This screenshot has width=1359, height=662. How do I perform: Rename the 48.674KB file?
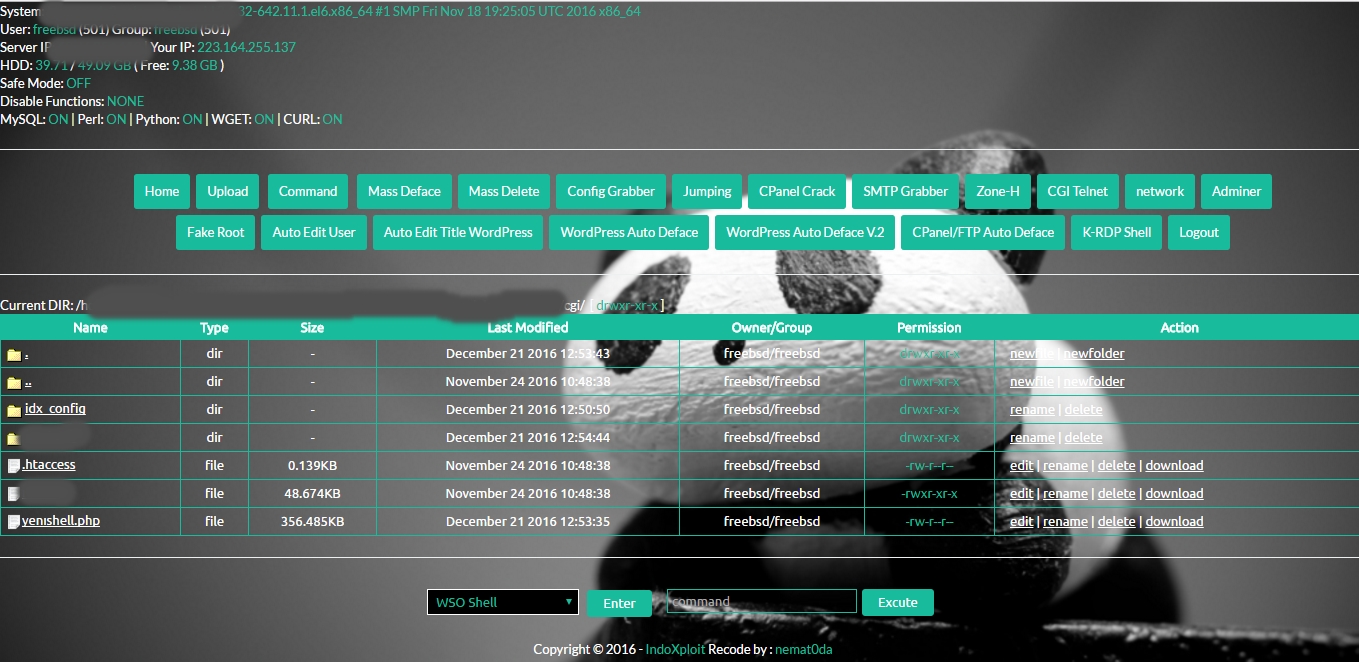coord(1065,493)
